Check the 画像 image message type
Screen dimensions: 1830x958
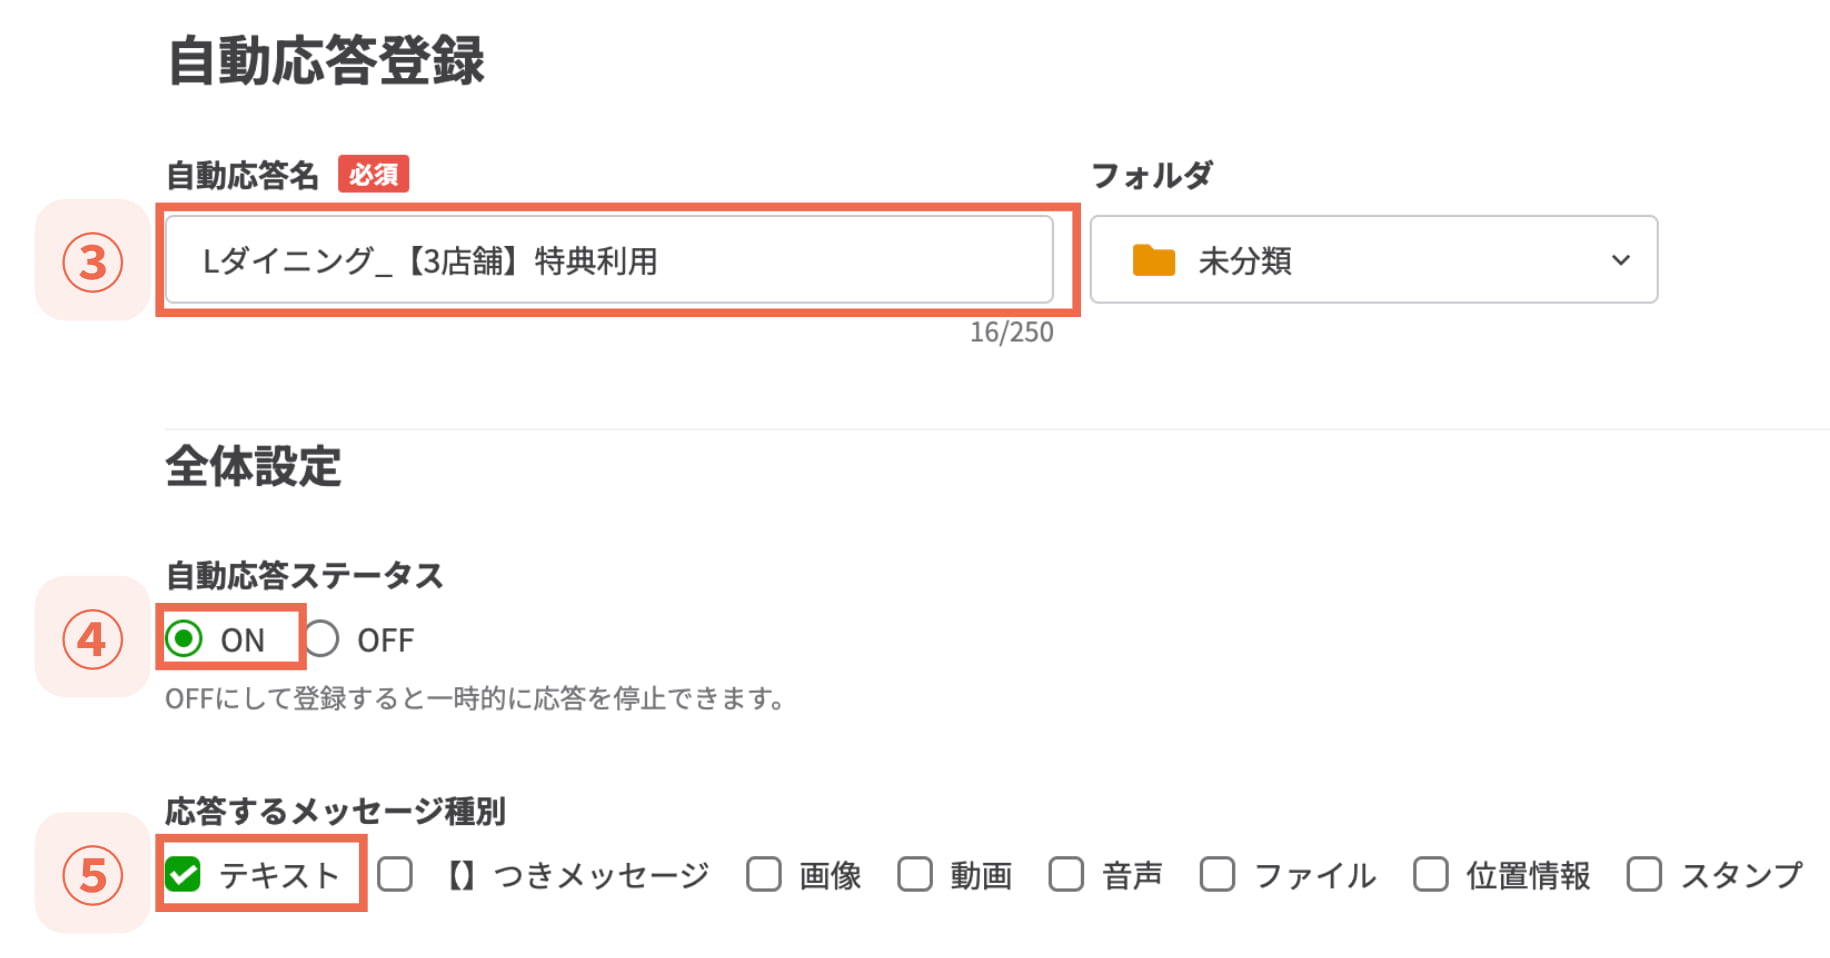764,874
